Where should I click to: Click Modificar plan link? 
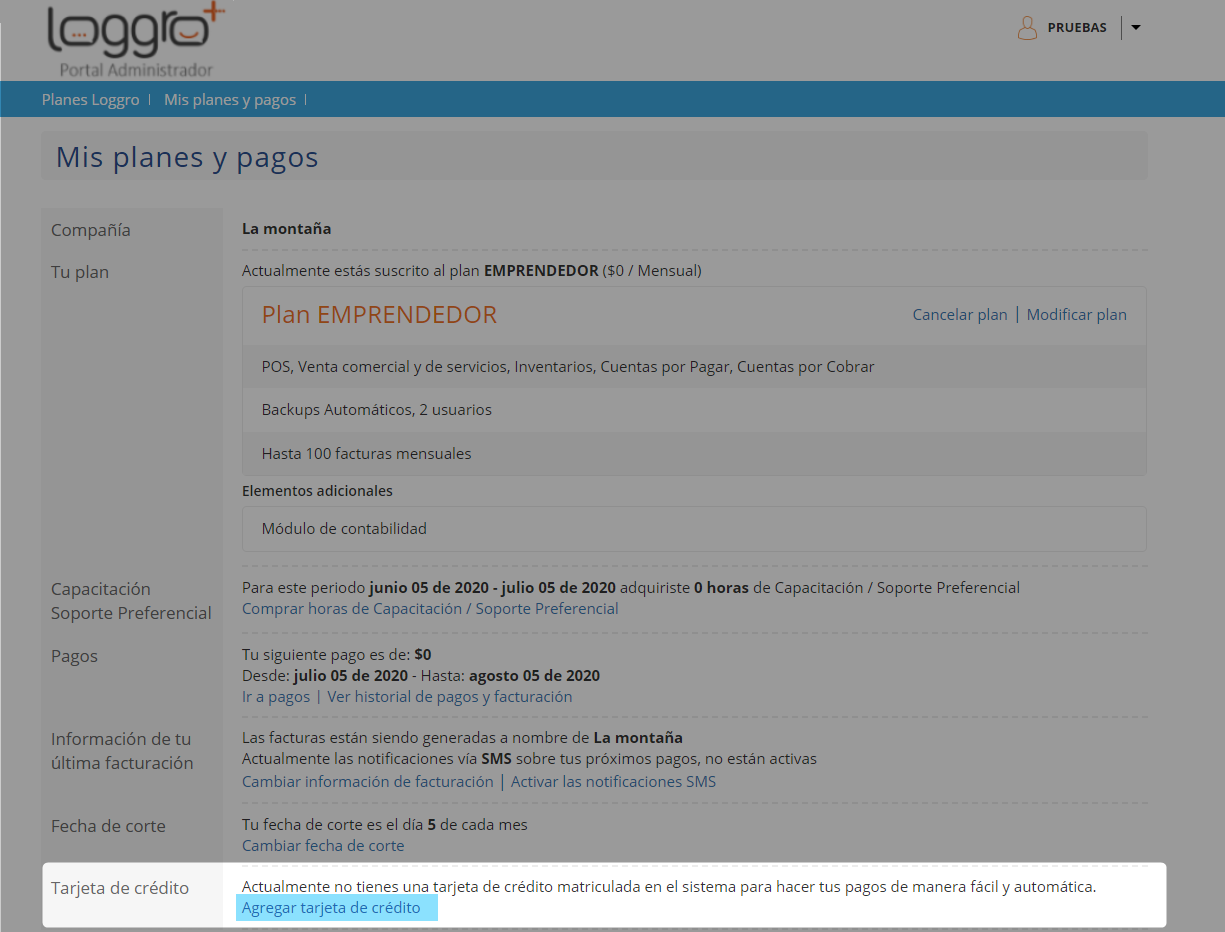1076,315
